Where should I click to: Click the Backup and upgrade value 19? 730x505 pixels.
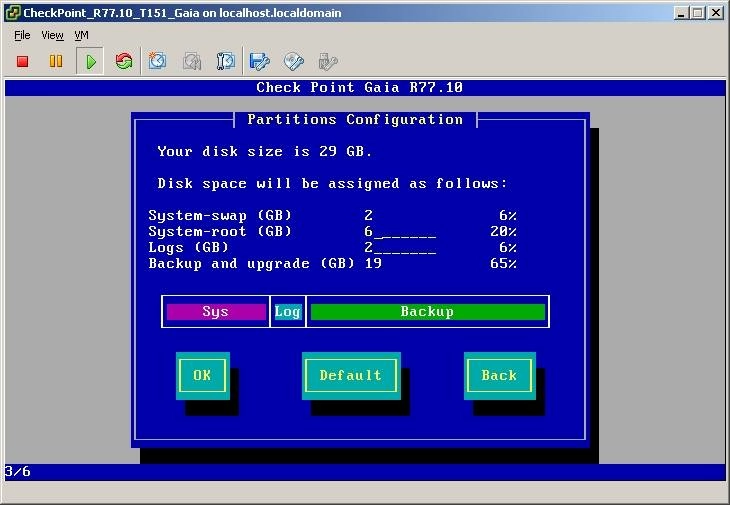click(x=373, y=263)
